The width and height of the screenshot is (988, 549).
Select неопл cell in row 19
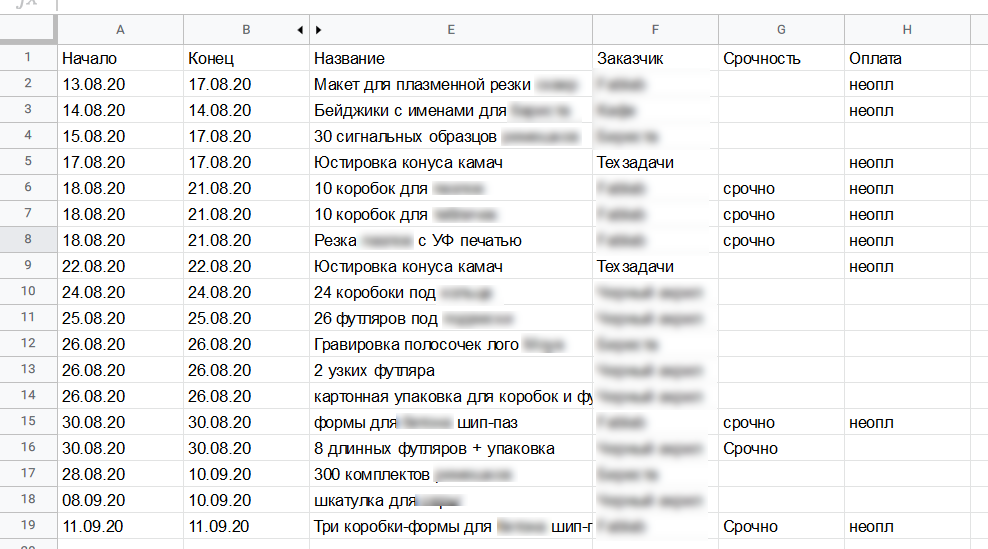coord(907,526)
